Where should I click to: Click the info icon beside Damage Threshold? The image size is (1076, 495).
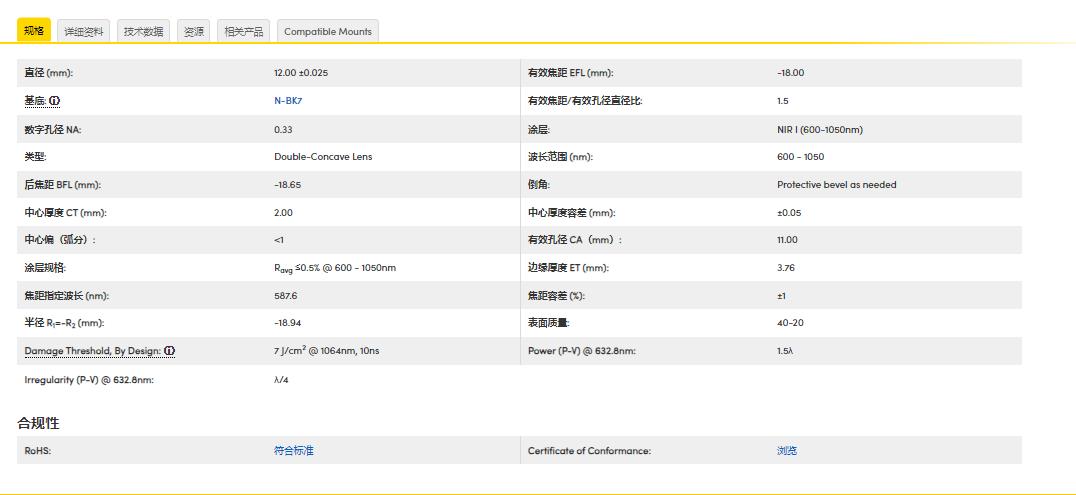(170, 351)
